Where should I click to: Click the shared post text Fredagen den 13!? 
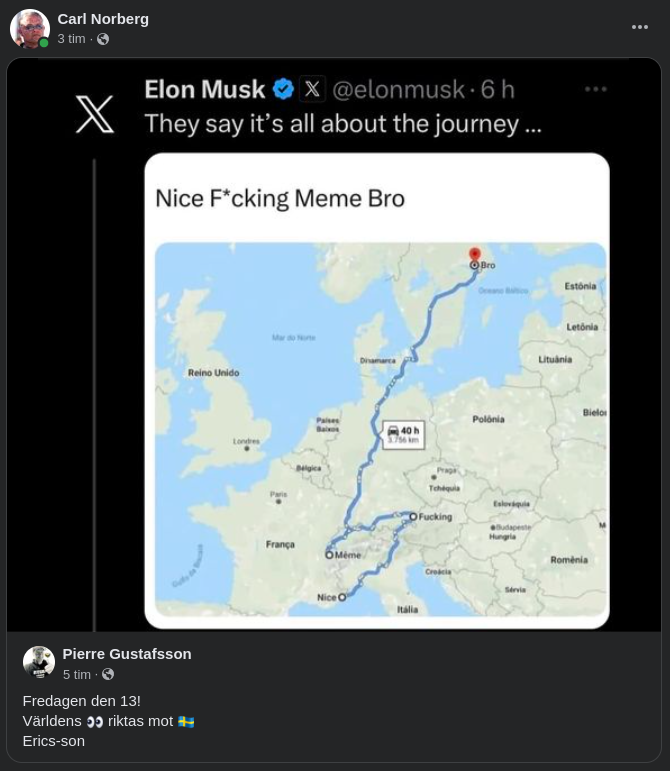click(82, 701)
